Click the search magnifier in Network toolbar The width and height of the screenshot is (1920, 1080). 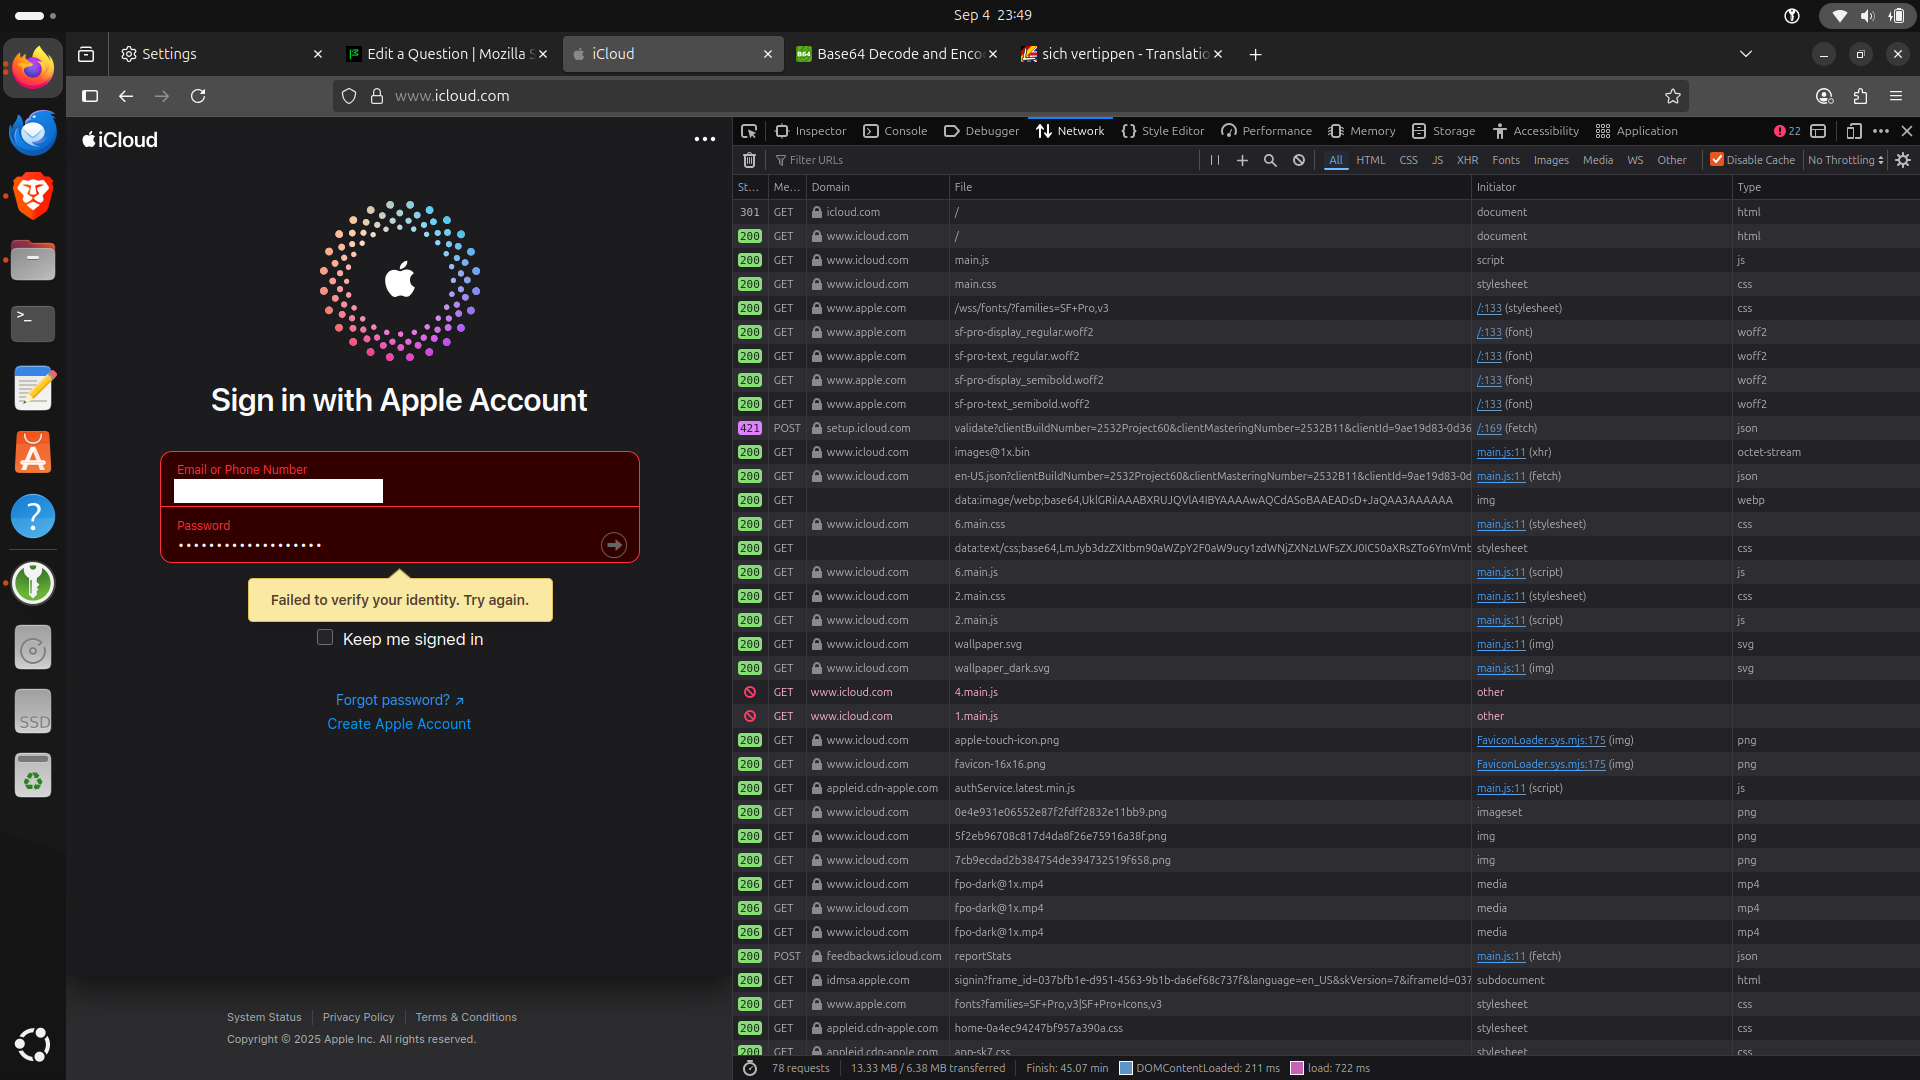click(1270, 160)
